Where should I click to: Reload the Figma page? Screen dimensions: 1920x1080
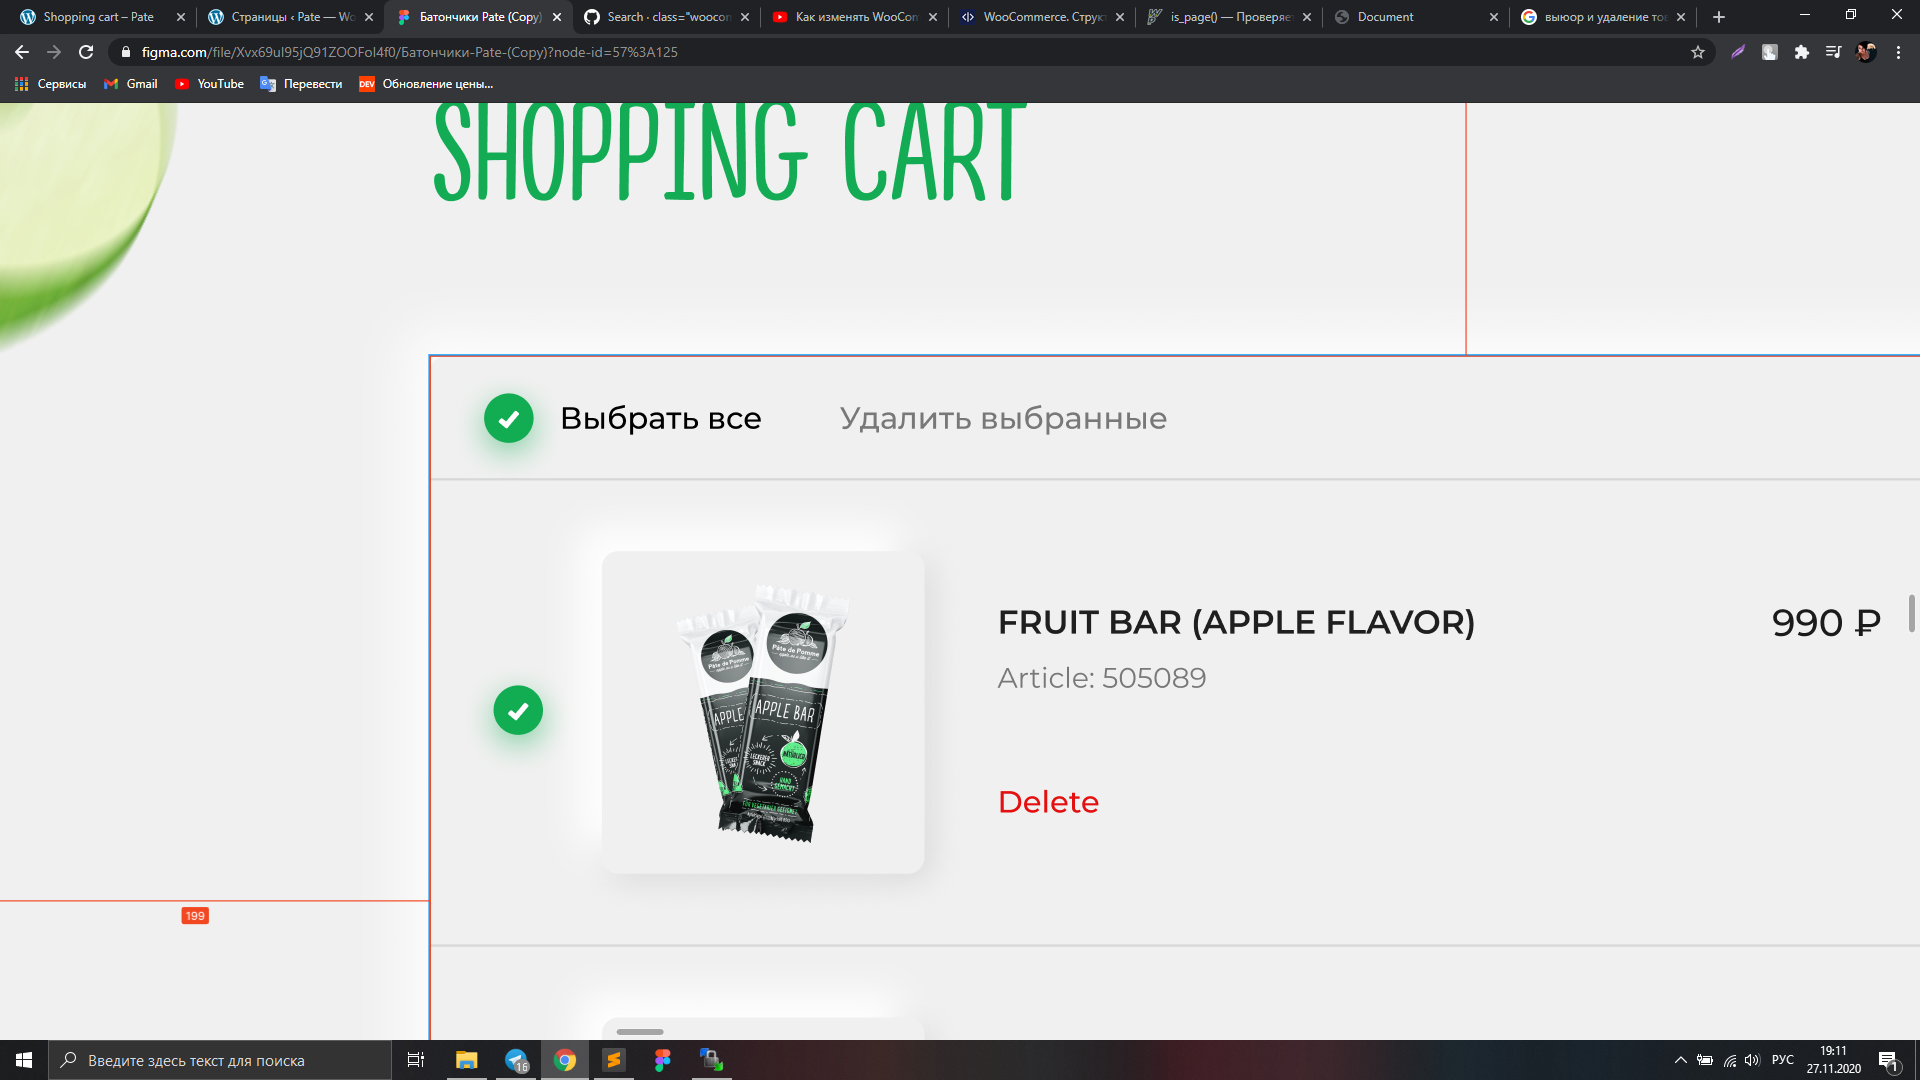pos(86,52)
